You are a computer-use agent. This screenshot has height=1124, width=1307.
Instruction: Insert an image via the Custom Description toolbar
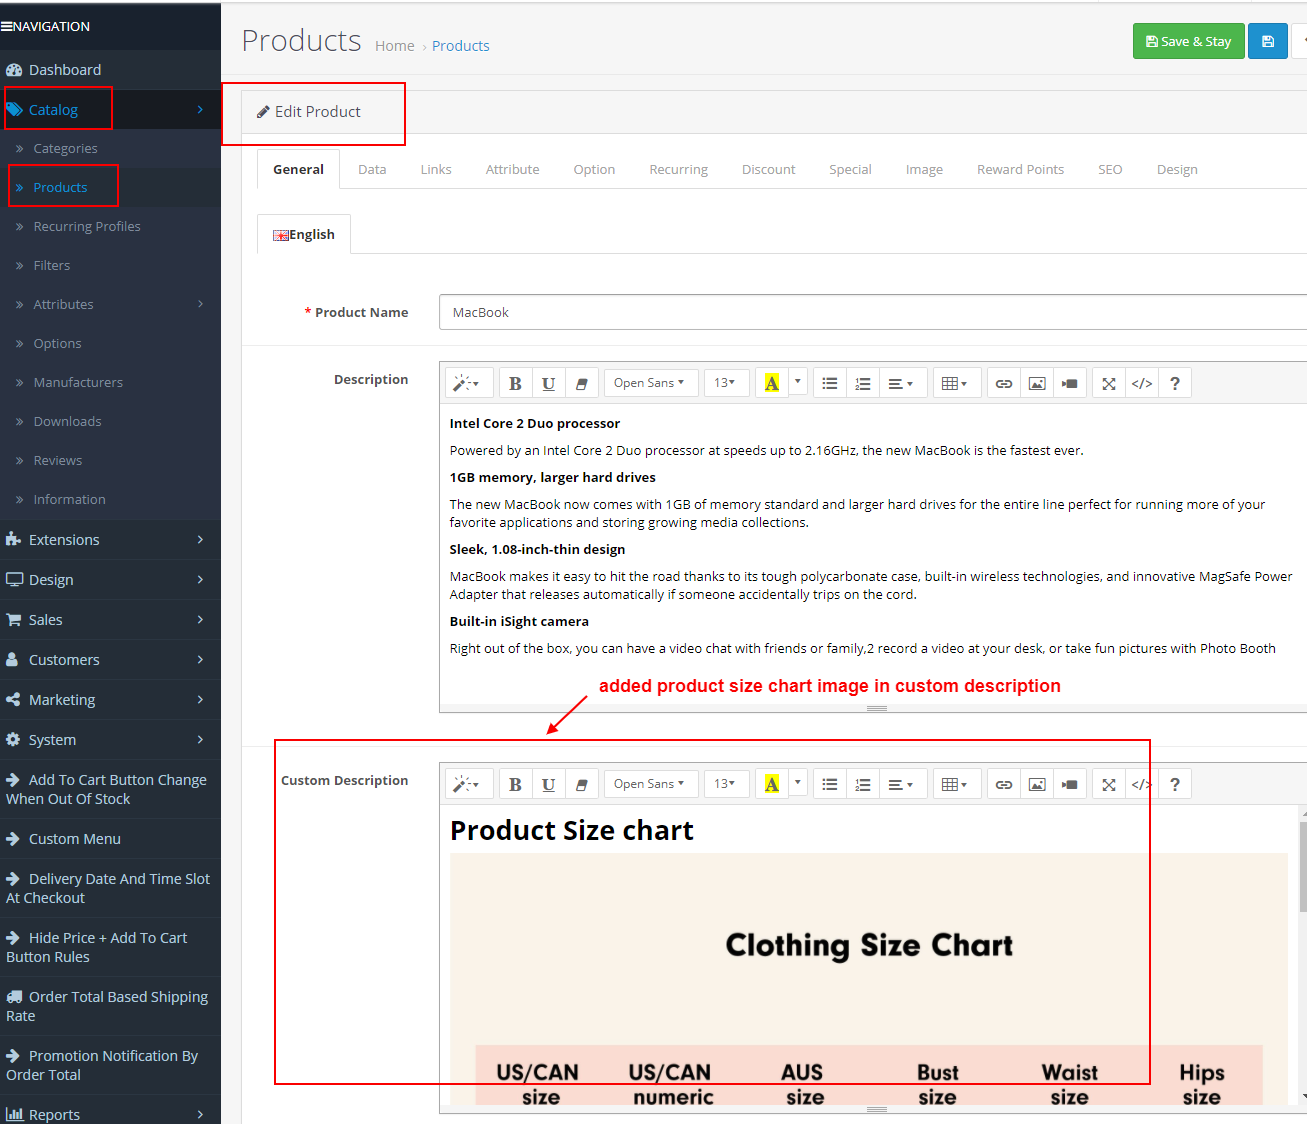(x=1036, y=784)
